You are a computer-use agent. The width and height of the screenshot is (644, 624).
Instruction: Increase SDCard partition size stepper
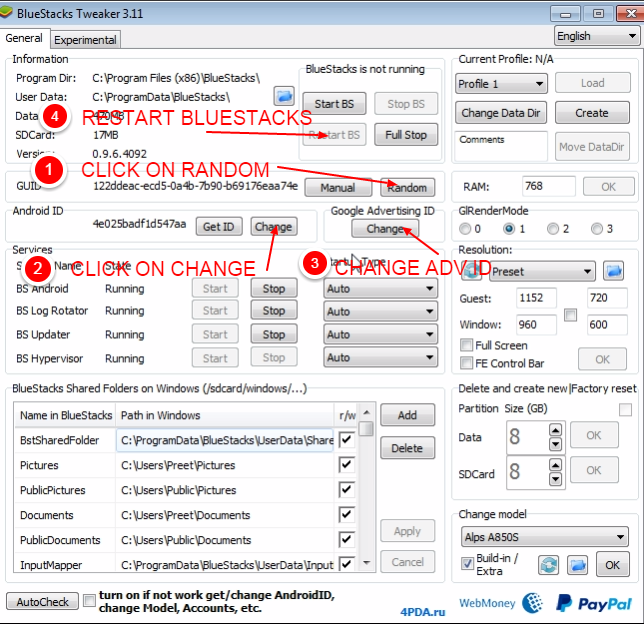(x=555, y=465)
